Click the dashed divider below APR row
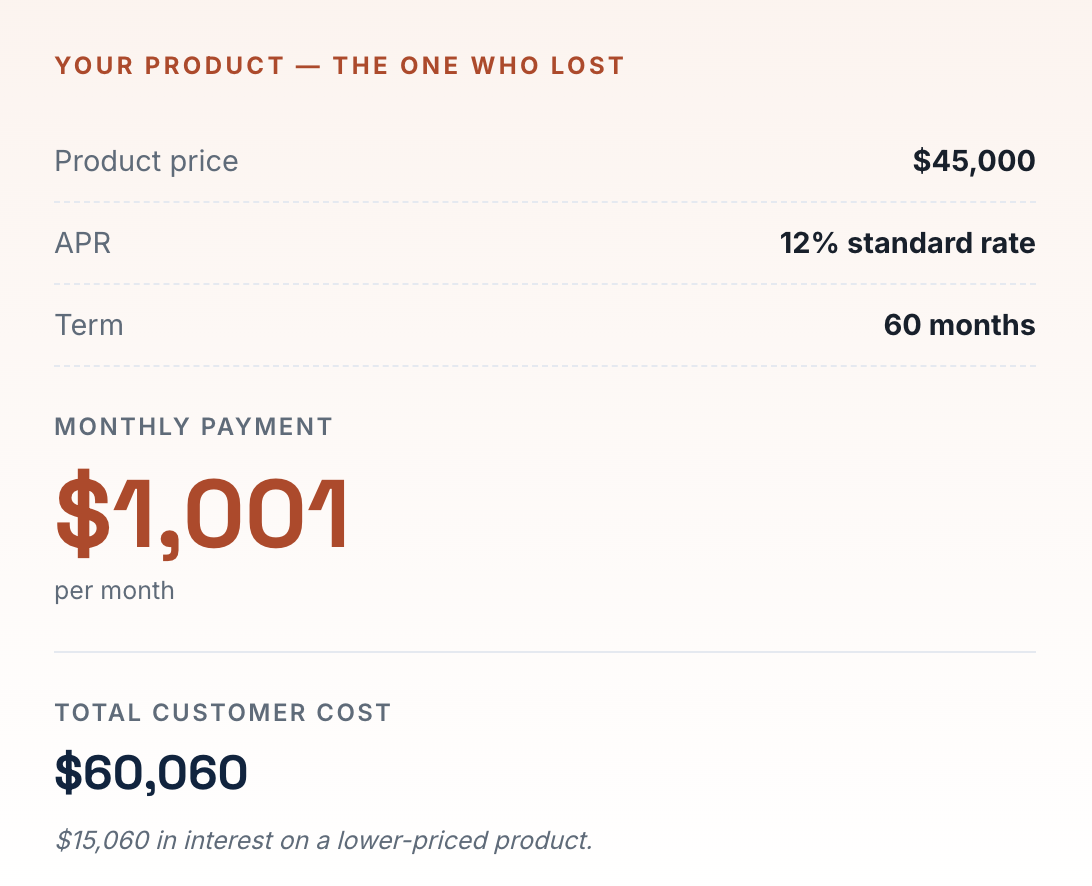 (545, 284)
